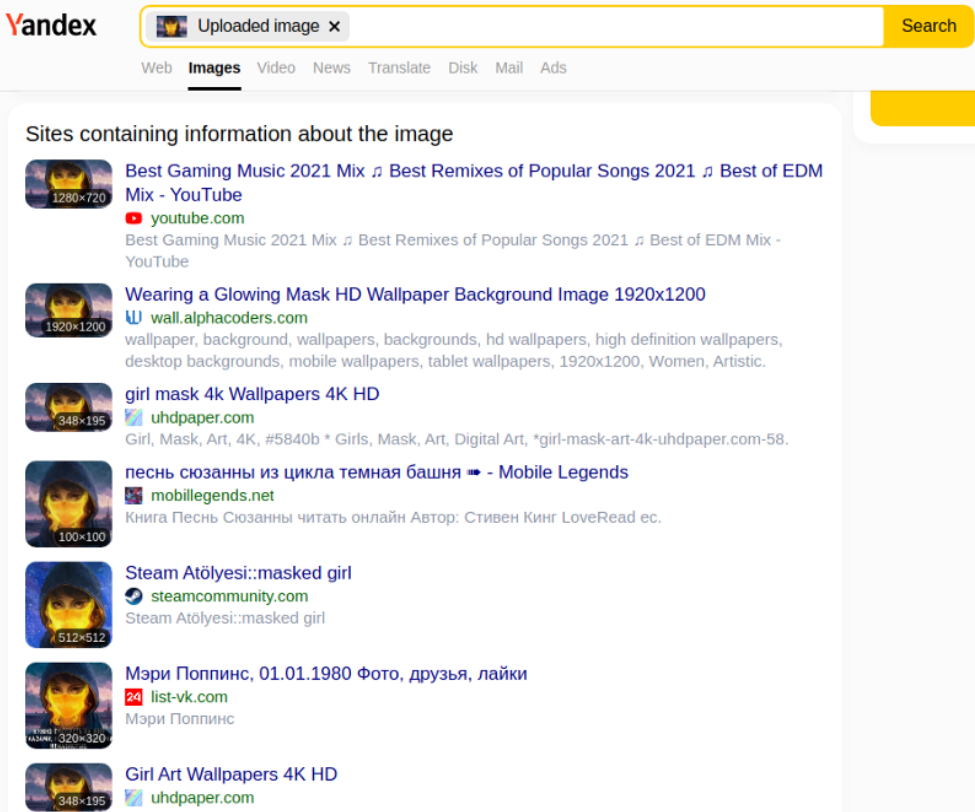The width and height of the screenshot is (975, 812).
Task: Open the Translate tab
Action: click(x=399, y=68)
